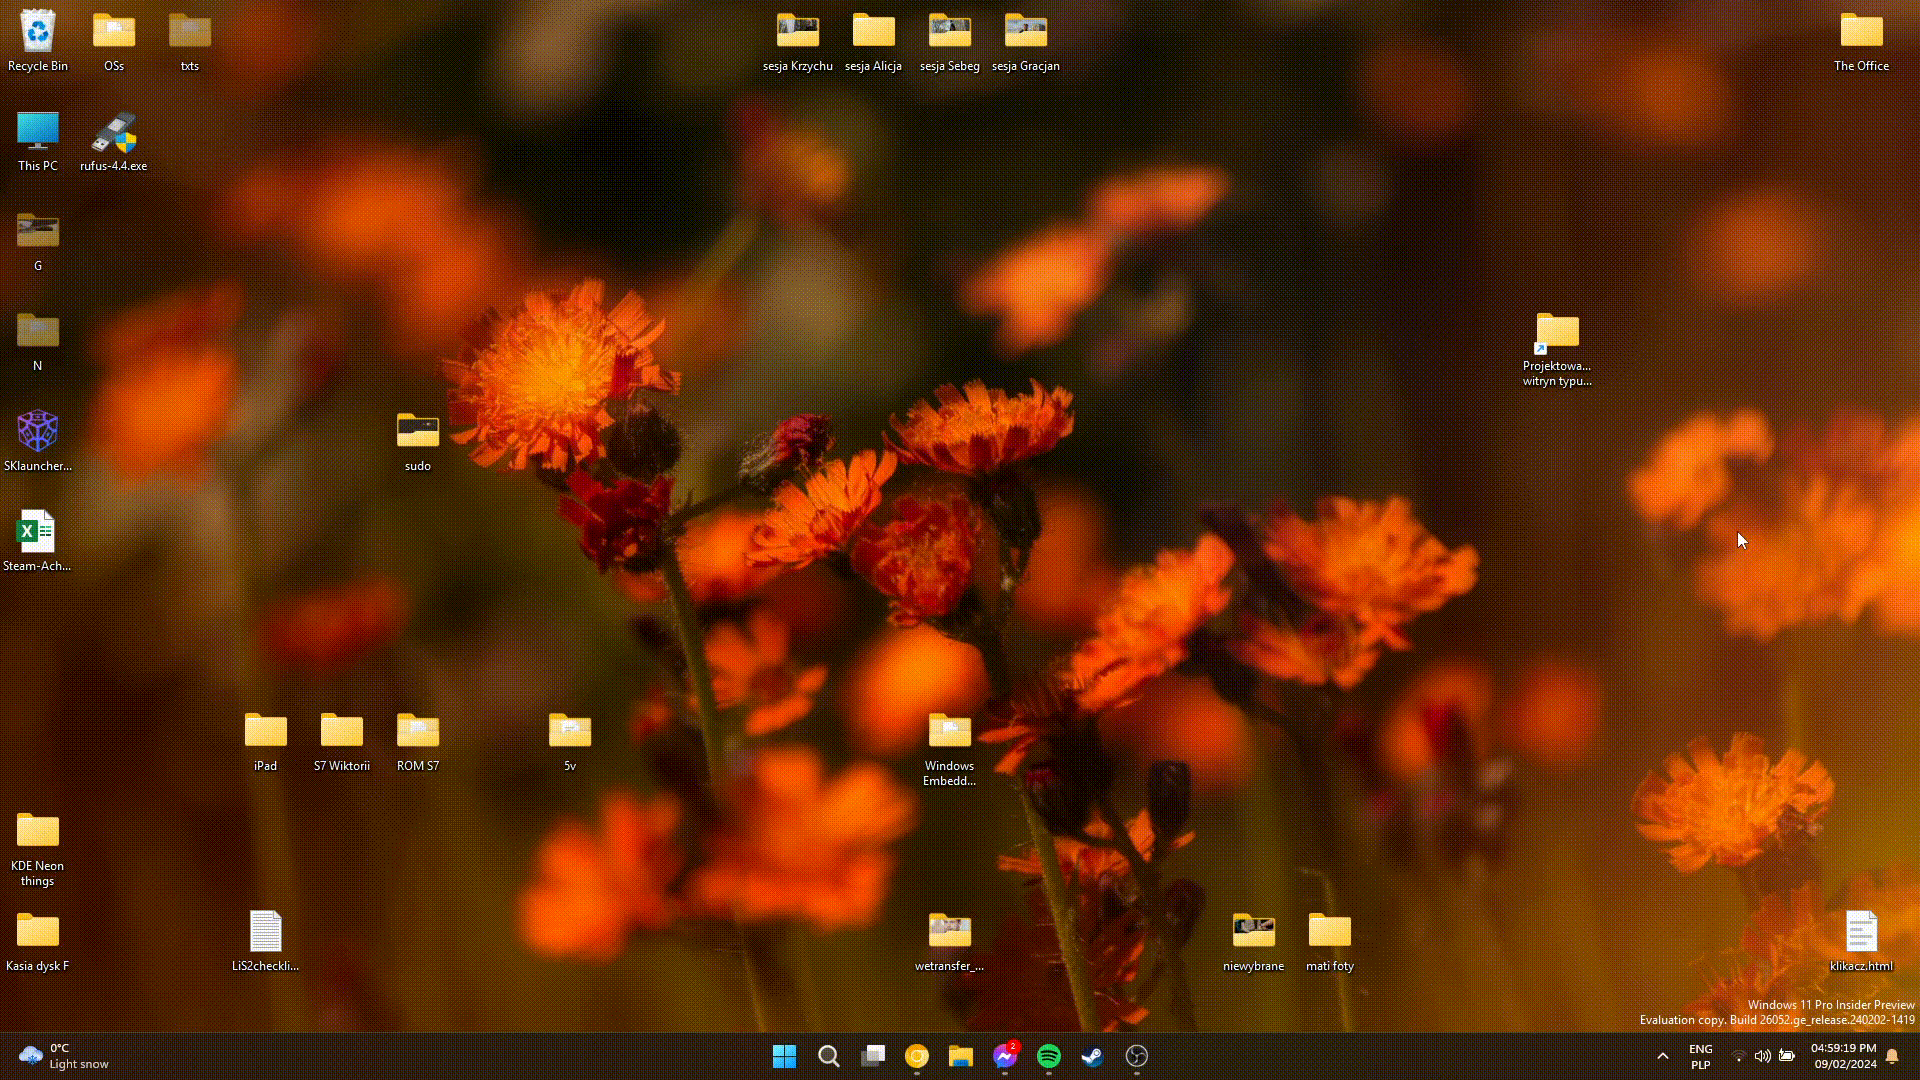Launch Spotify from the taskbar
The width and height of the screenshot is (1920, 1080).
[x=1048, y=1056]
